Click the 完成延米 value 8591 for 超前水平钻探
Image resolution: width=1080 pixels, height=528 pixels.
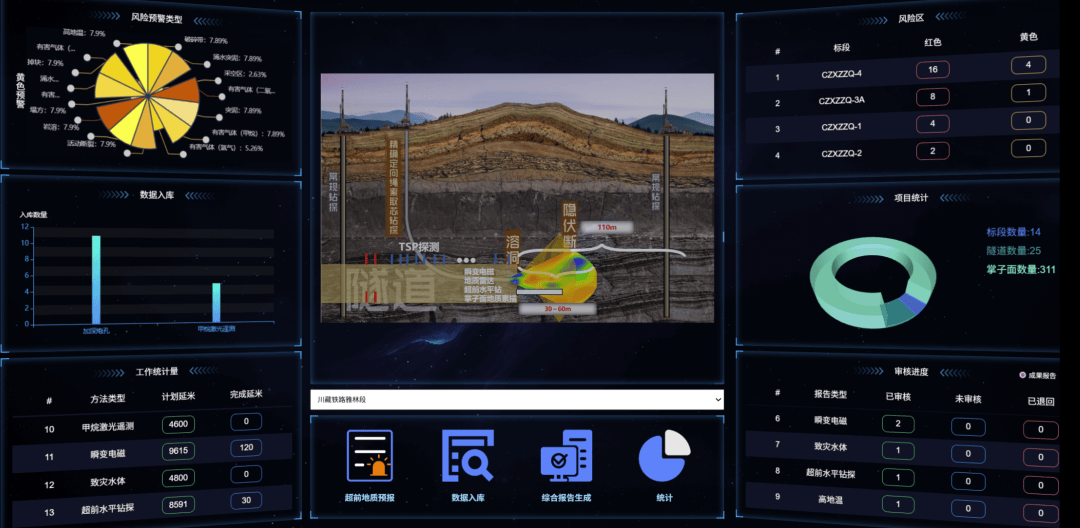tap(180, 503)
